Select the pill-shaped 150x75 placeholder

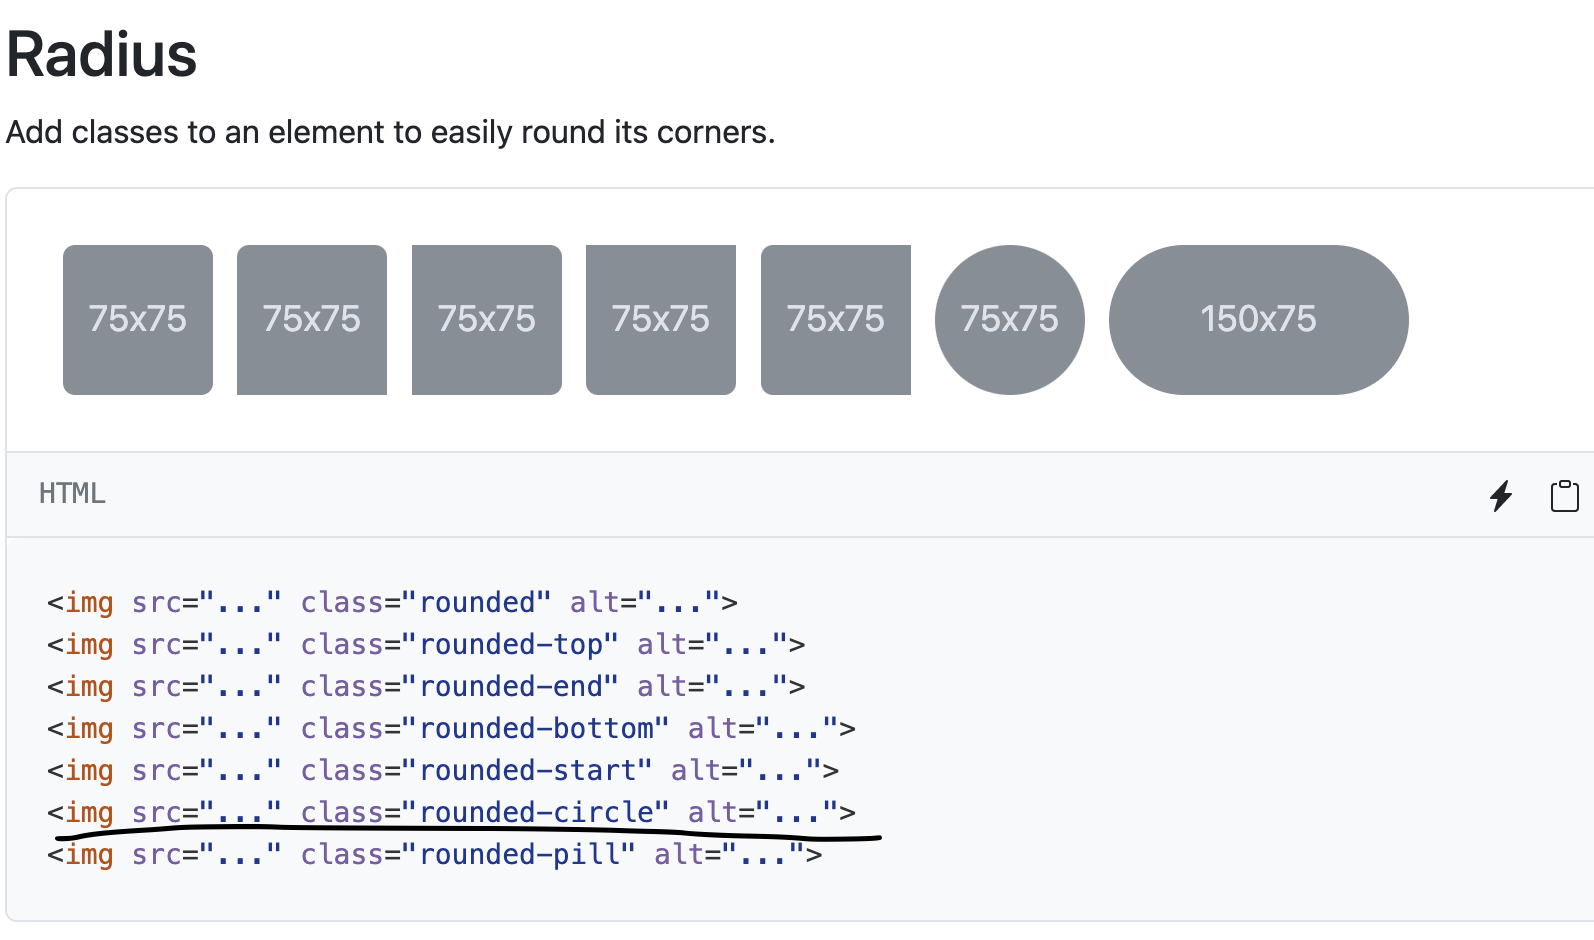pos(1259,320)
